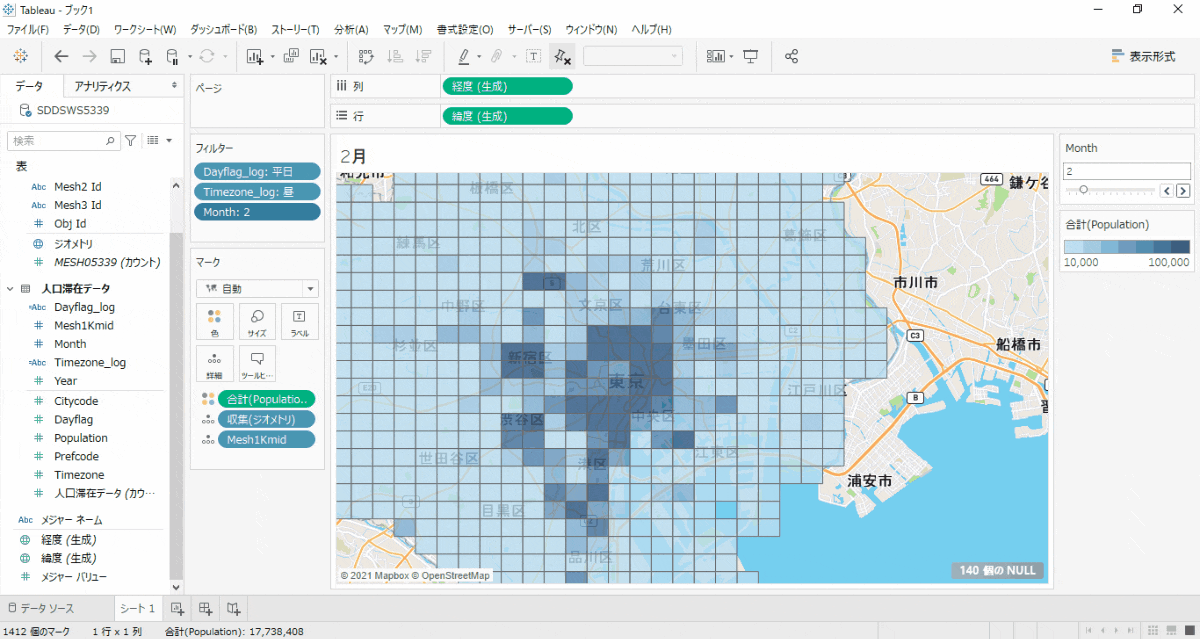Add a new dashboard tab icon
The height and width of the screenshot is (639, 1200).
pos(205,608)
